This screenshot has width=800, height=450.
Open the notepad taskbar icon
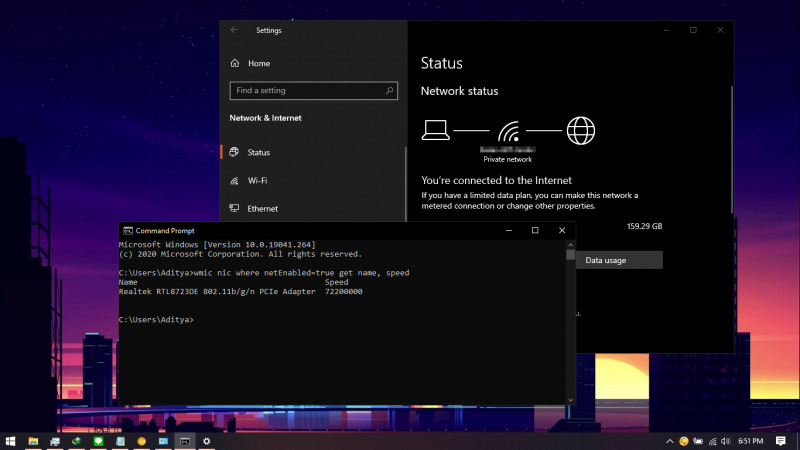point(120,441)
